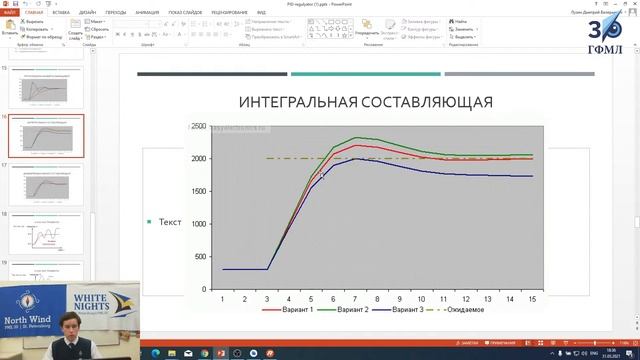The height and width of the screenshot is (360, 640).
Task: Open the Arrange (Упорядочить) dropdown arrow
Action: pos(367,38)
